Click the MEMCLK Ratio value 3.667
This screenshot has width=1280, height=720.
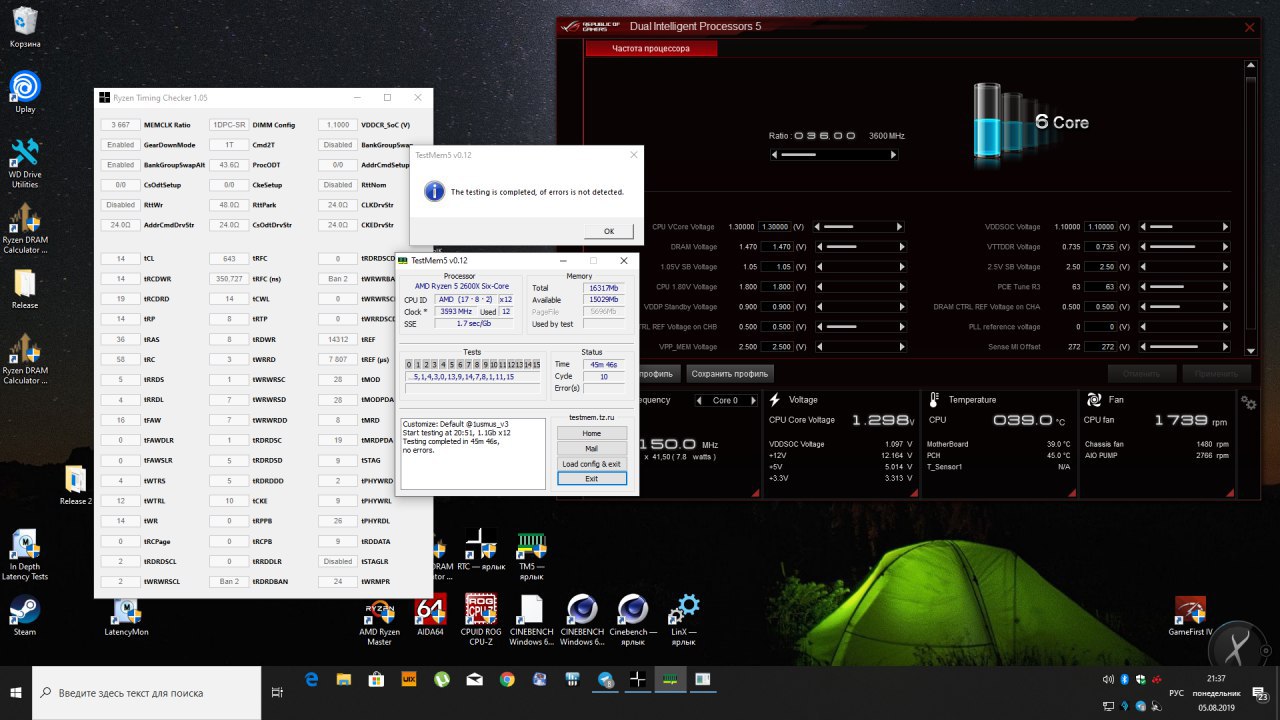[121, 125]
